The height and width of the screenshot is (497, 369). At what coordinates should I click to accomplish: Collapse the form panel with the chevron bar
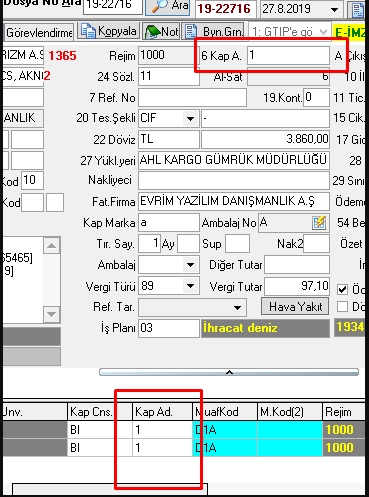click(x=229, y=372)
